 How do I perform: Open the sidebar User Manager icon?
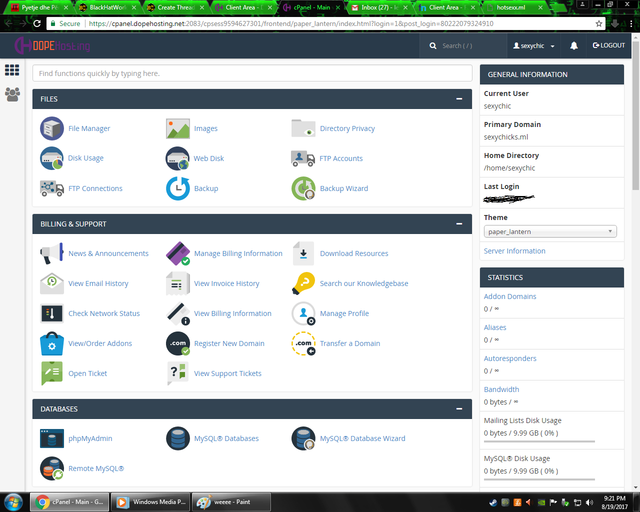coord(12,94)
